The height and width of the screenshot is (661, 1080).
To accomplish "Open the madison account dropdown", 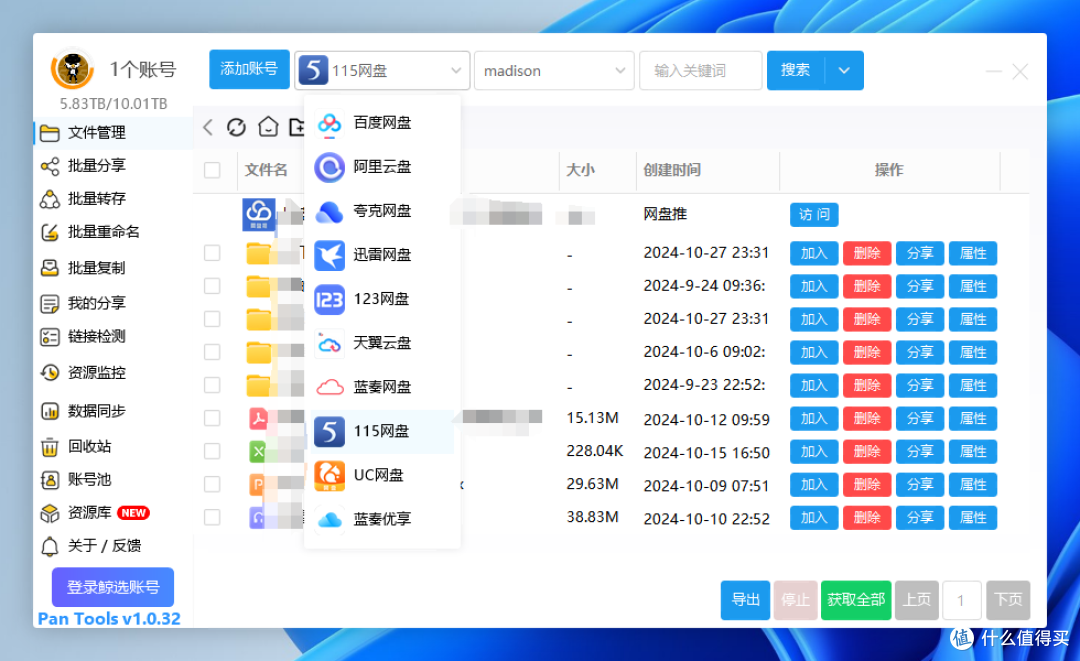I will point(554,70).
